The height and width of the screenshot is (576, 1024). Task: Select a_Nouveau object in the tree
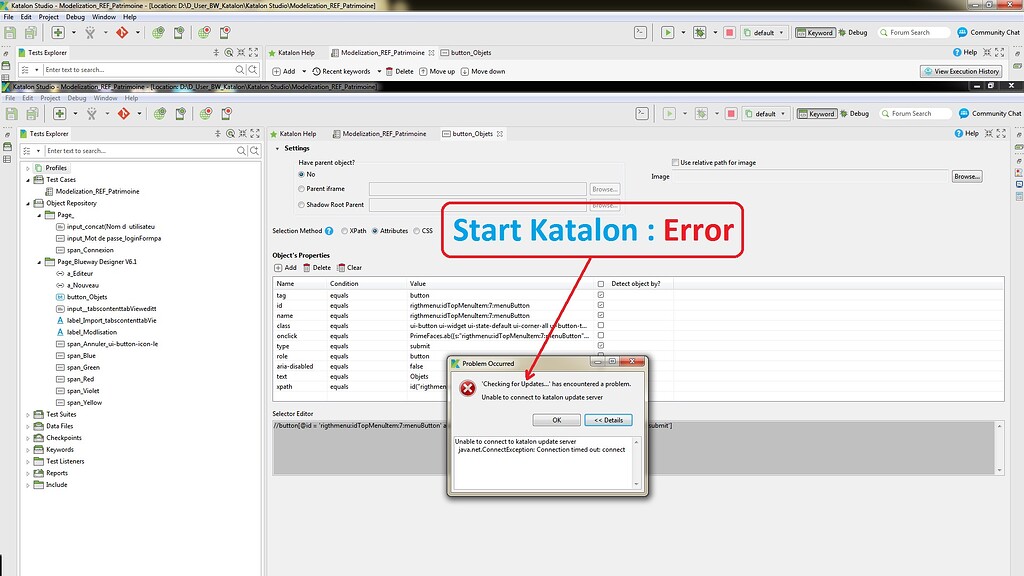(82, 285)
